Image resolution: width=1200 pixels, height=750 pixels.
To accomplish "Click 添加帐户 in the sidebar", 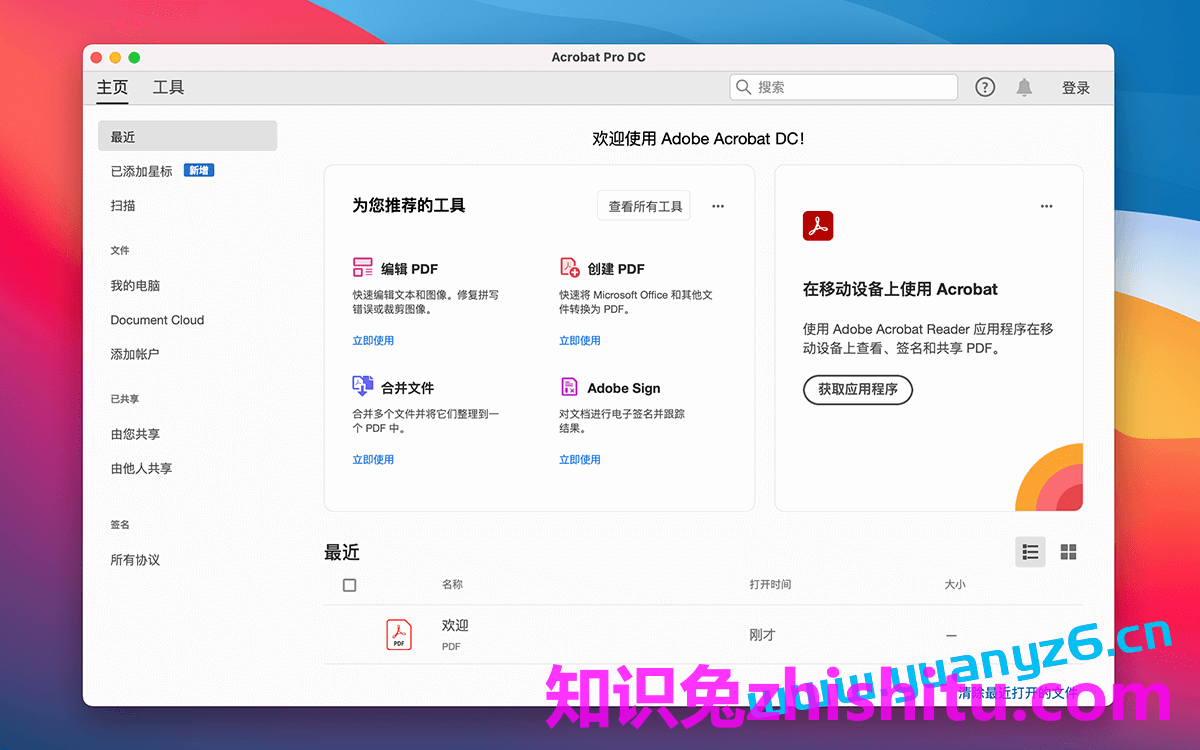I will click(x=135, y=354).
